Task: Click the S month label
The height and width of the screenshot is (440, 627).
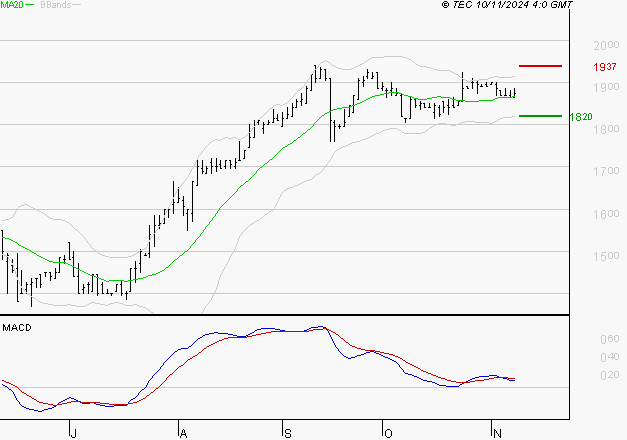Action: point(288,433)
